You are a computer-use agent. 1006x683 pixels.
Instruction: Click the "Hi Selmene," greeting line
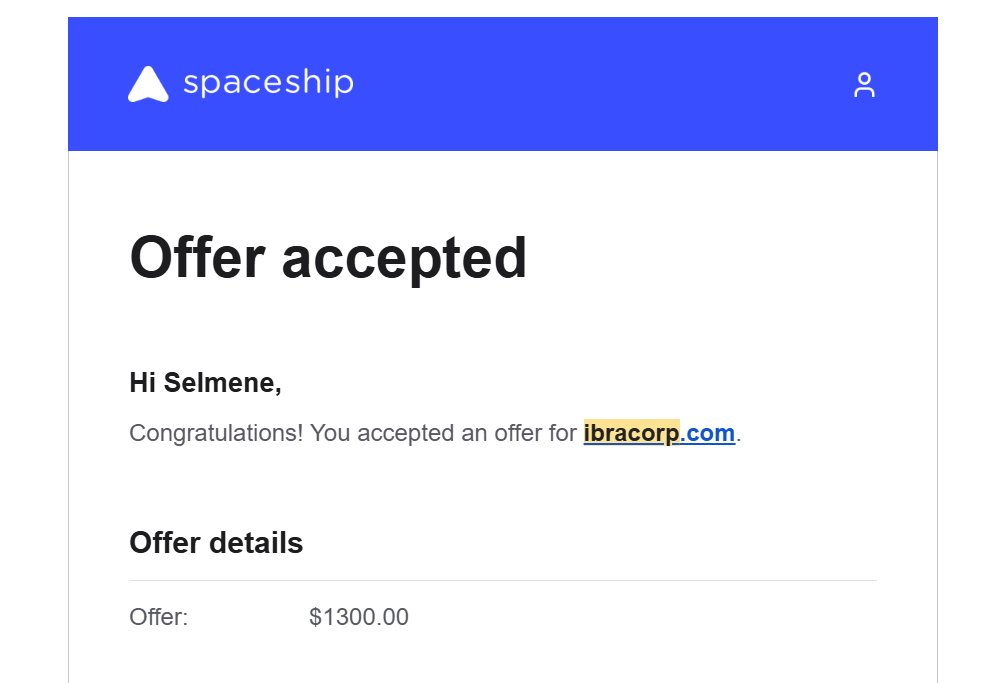point(205,382)
